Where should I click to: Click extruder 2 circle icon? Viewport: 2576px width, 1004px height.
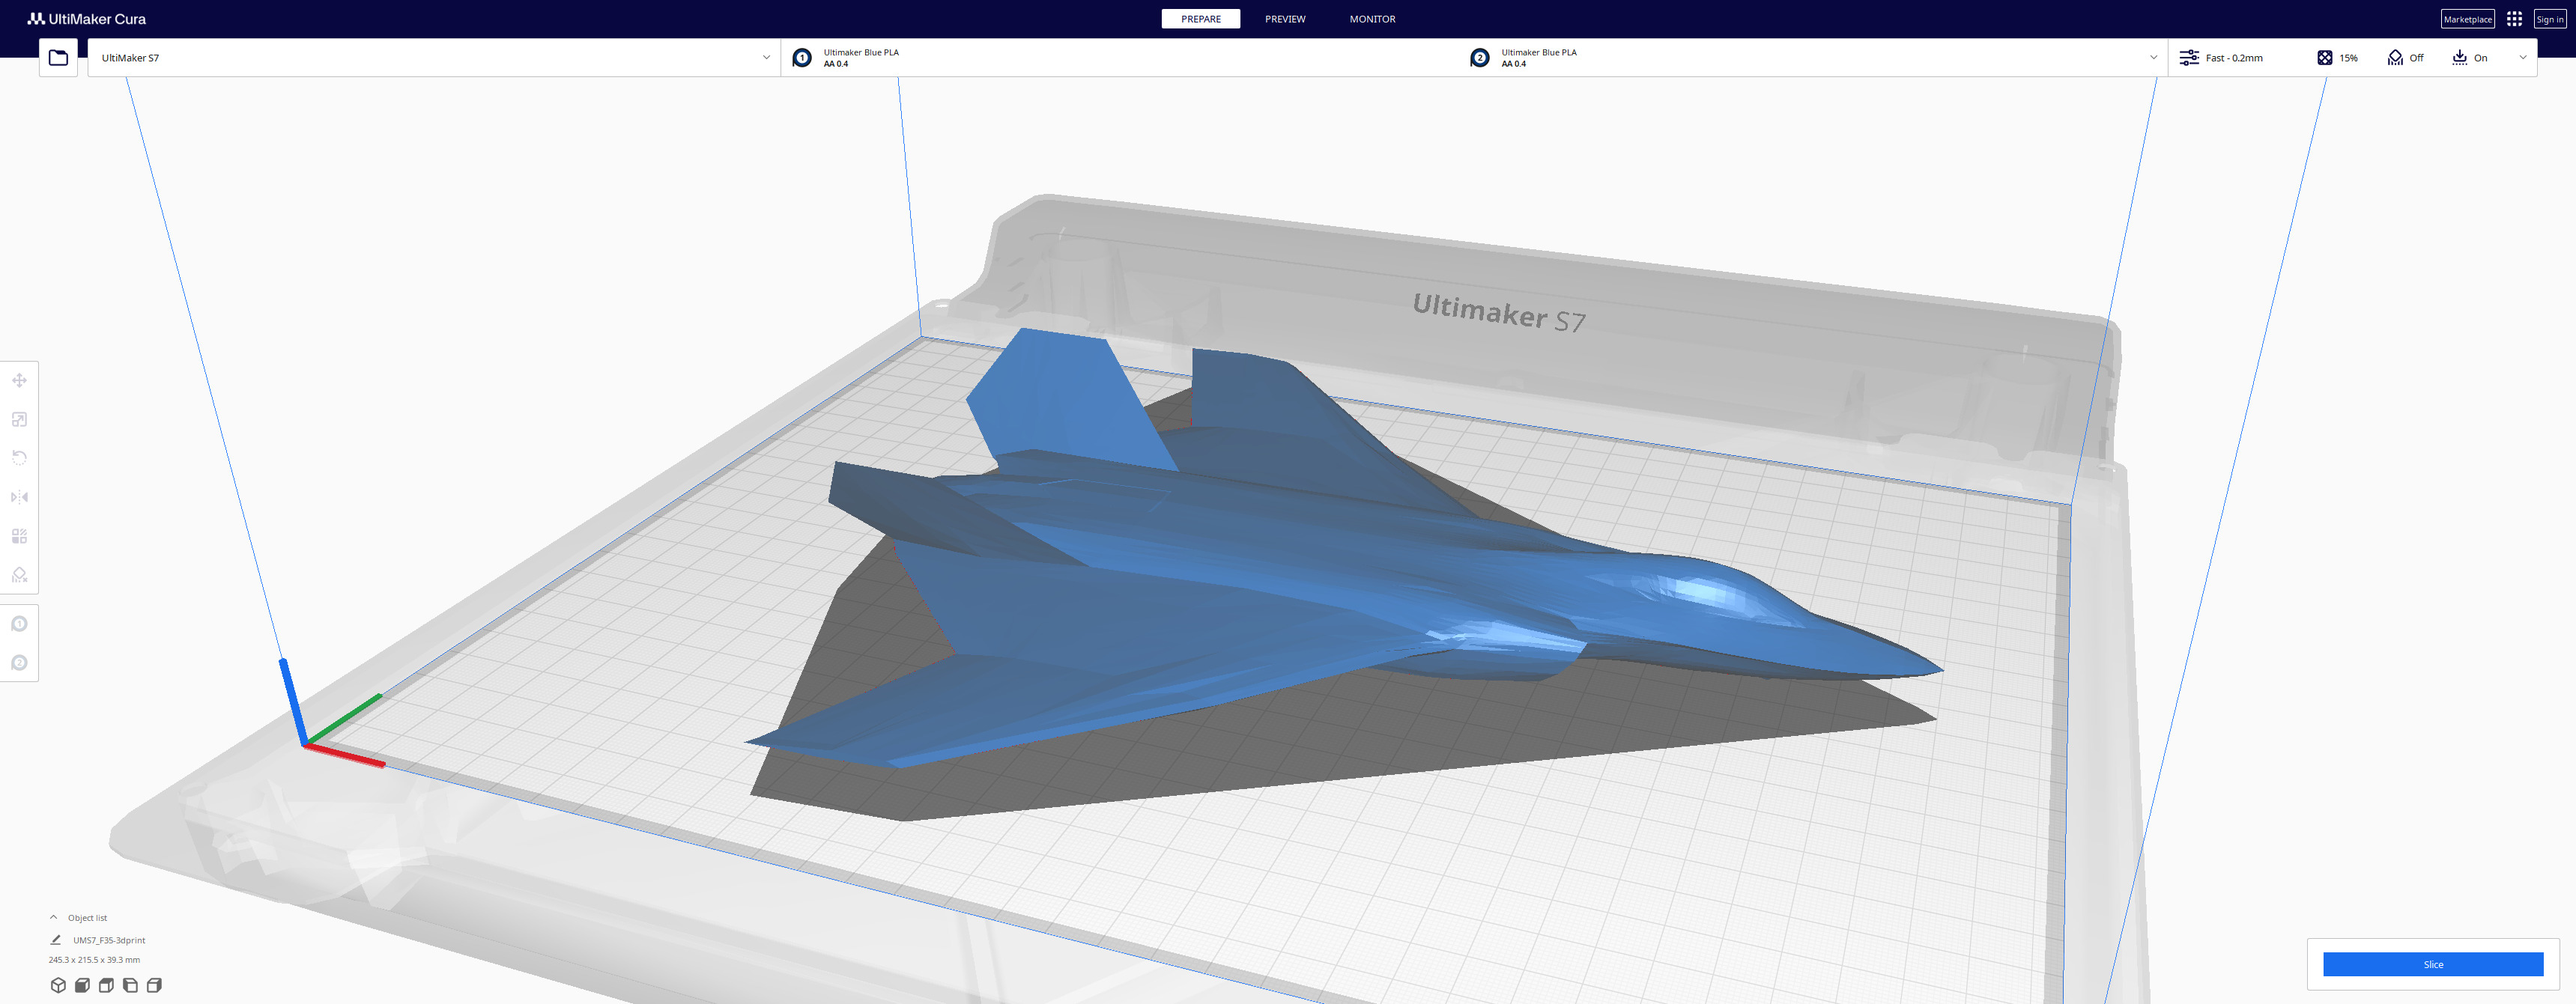pos(1480,58)
